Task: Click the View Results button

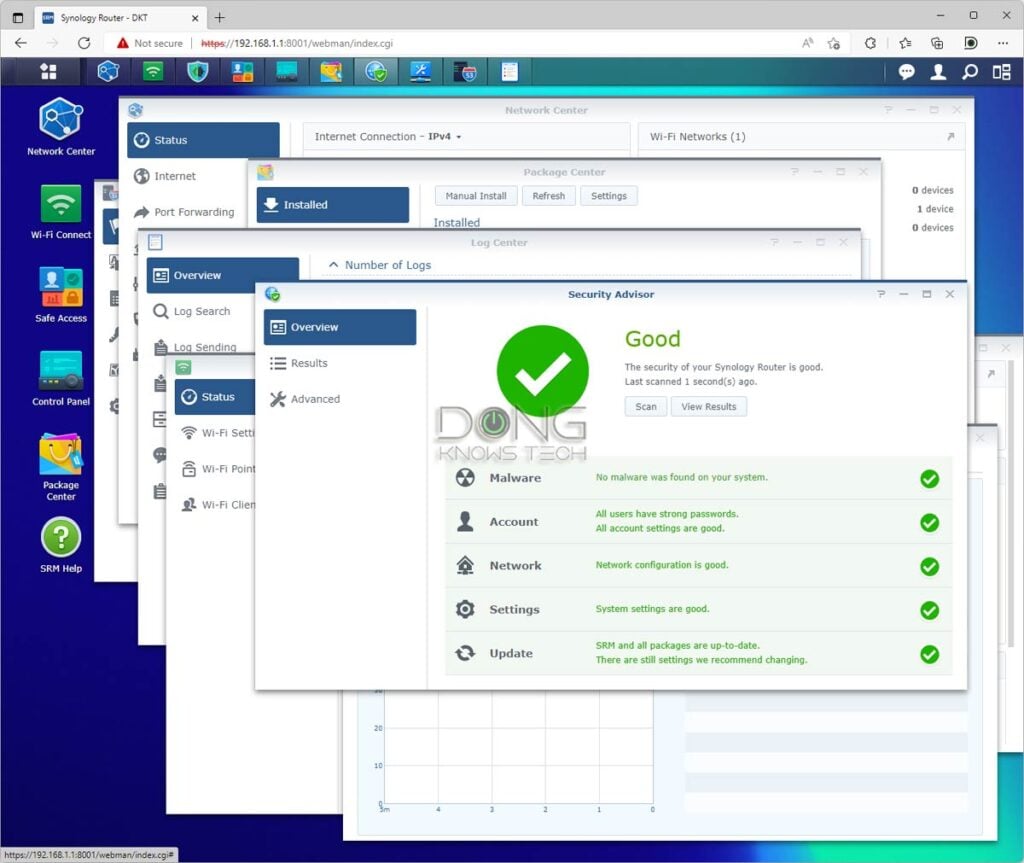Action: coord(709,406)
